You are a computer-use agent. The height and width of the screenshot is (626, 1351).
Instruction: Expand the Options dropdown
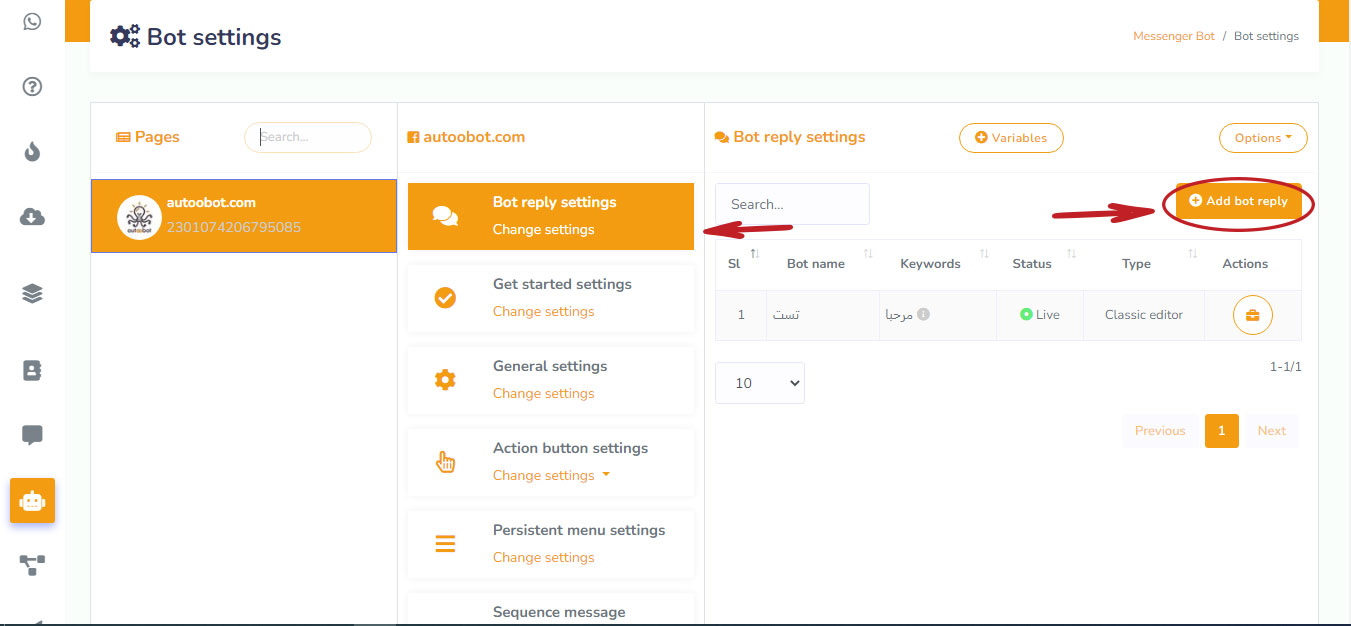pos(1262,138)
